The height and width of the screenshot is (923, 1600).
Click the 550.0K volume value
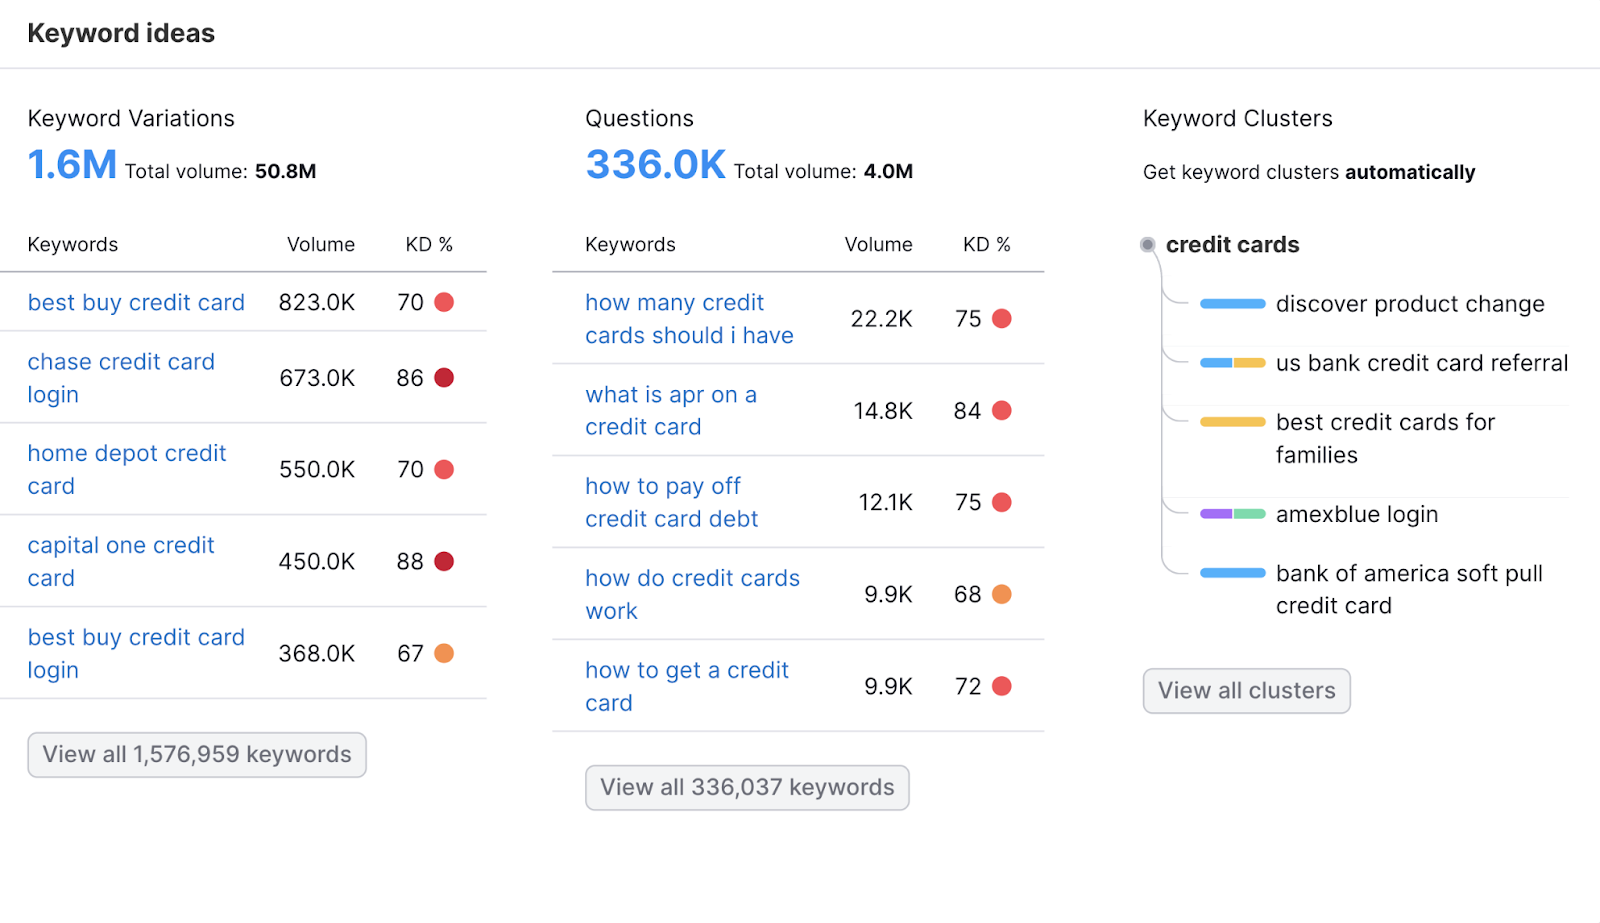[317, 470]
